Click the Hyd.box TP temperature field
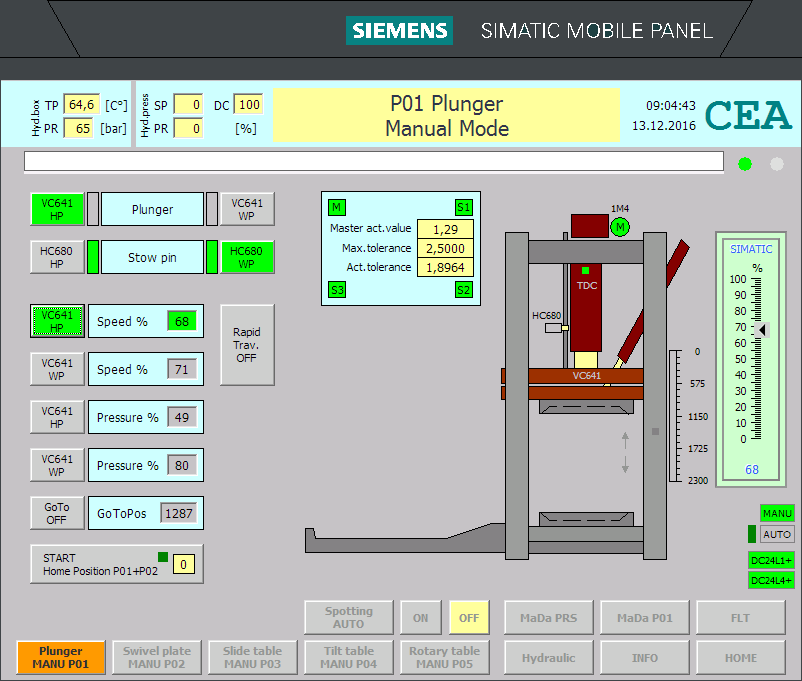This screenshot has width=802, height=681. coord(81,104)
